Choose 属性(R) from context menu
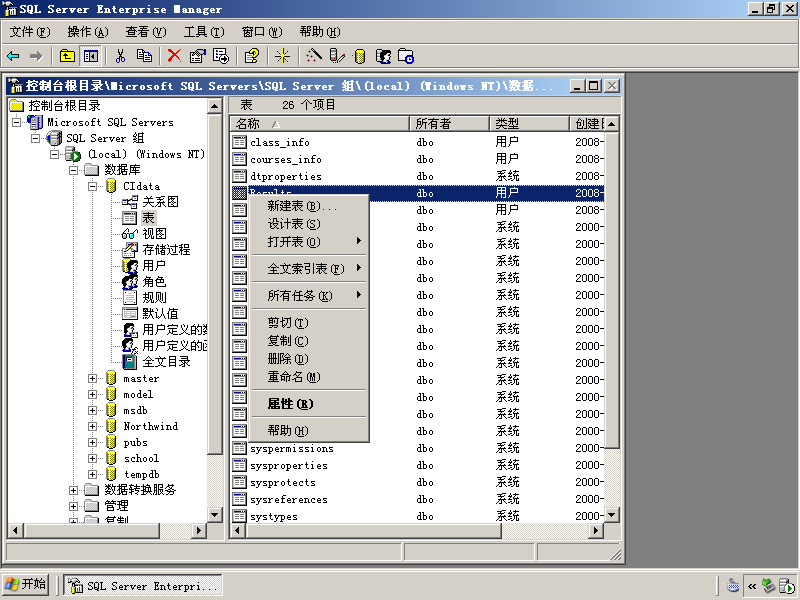Screen dimensions: 800x600 [309, 404]
